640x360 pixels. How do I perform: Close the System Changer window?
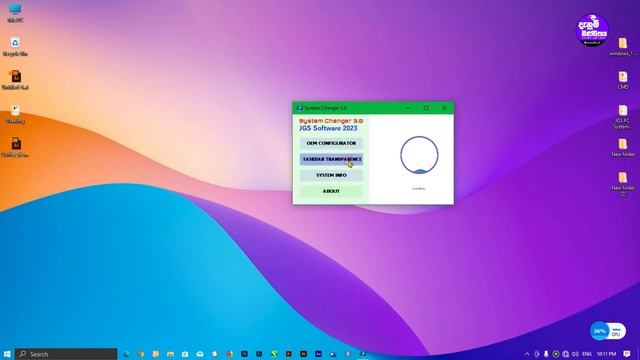tap(444, 108)
